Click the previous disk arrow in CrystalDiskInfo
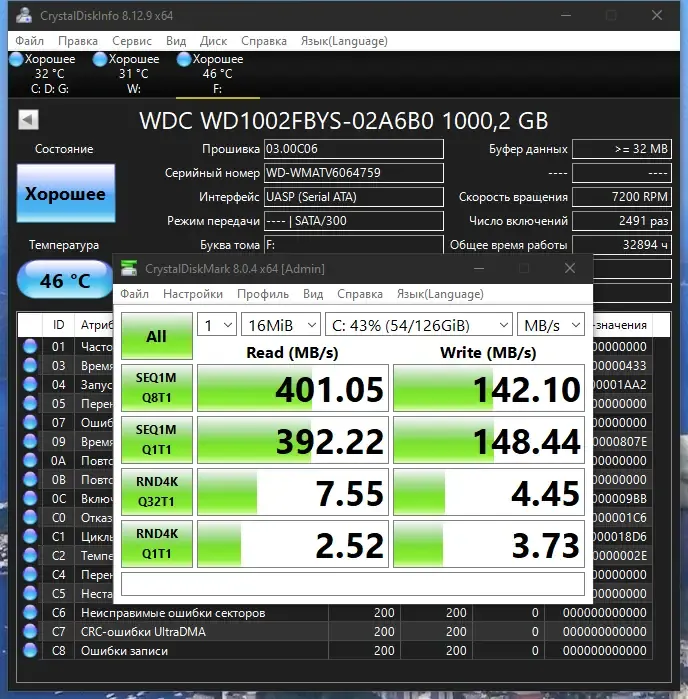This screenshot has width=688, height=699. 28,119
